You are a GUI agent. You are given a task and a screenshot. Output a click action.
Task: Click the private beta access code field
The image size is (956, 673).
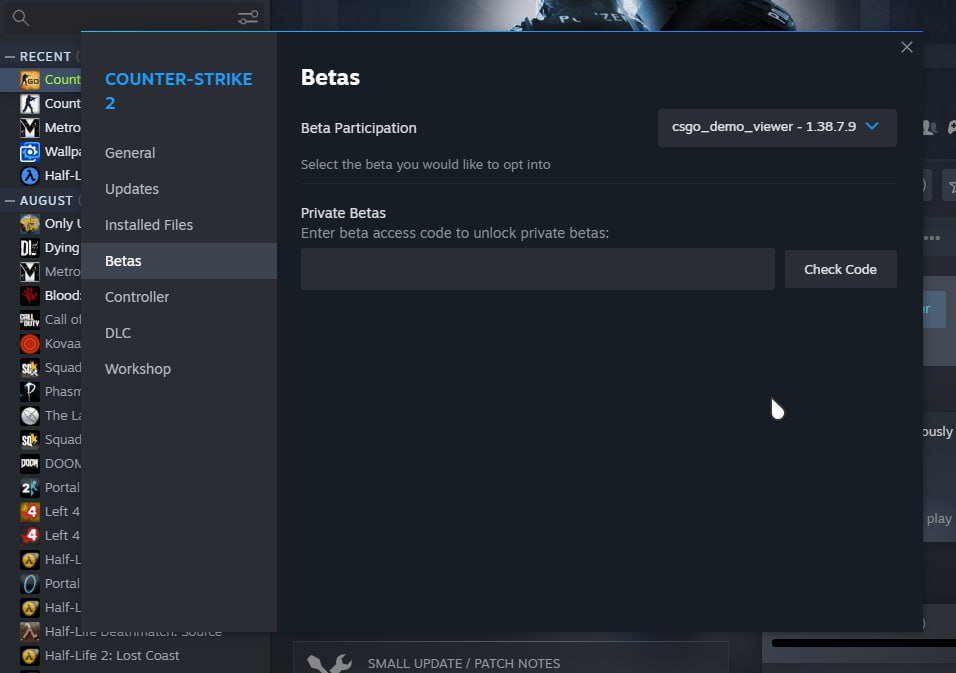tap(538, 269)
